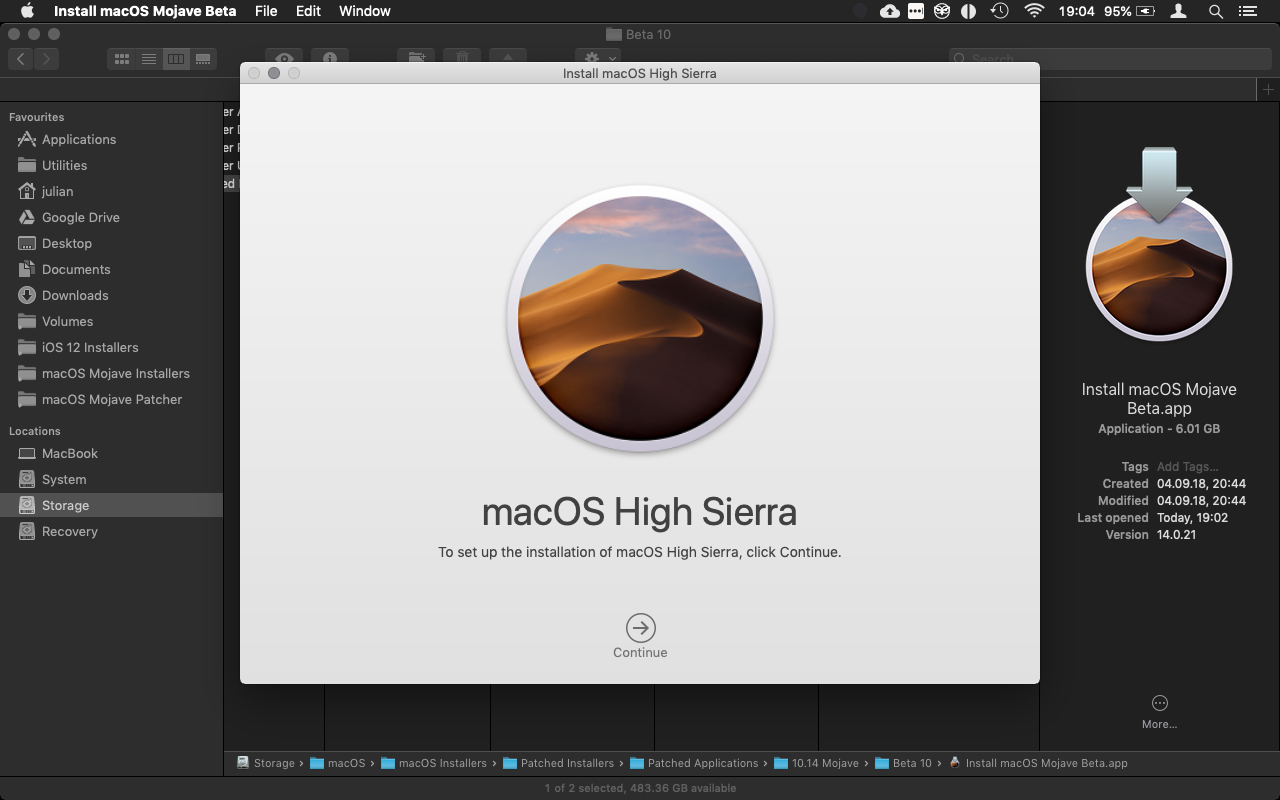Click the Beta 10 Finder window title
The width and height of the screenshot is (1280, 800).
click(x=639, y=34)
